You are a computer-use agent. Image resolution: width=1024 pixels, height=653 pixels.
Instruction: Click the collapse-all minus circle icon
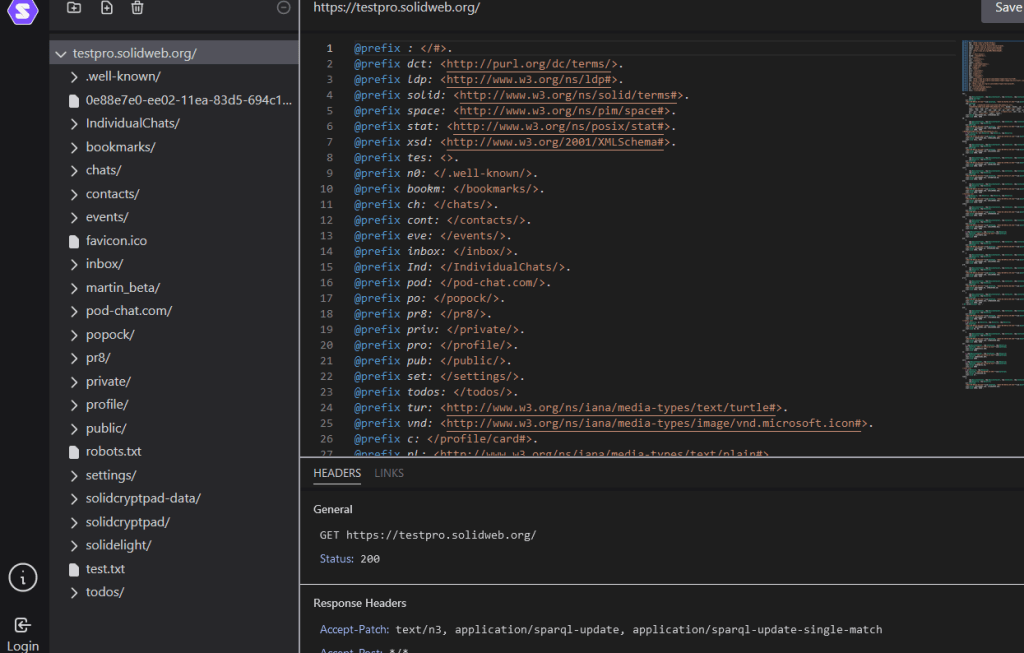coord(283,8)
